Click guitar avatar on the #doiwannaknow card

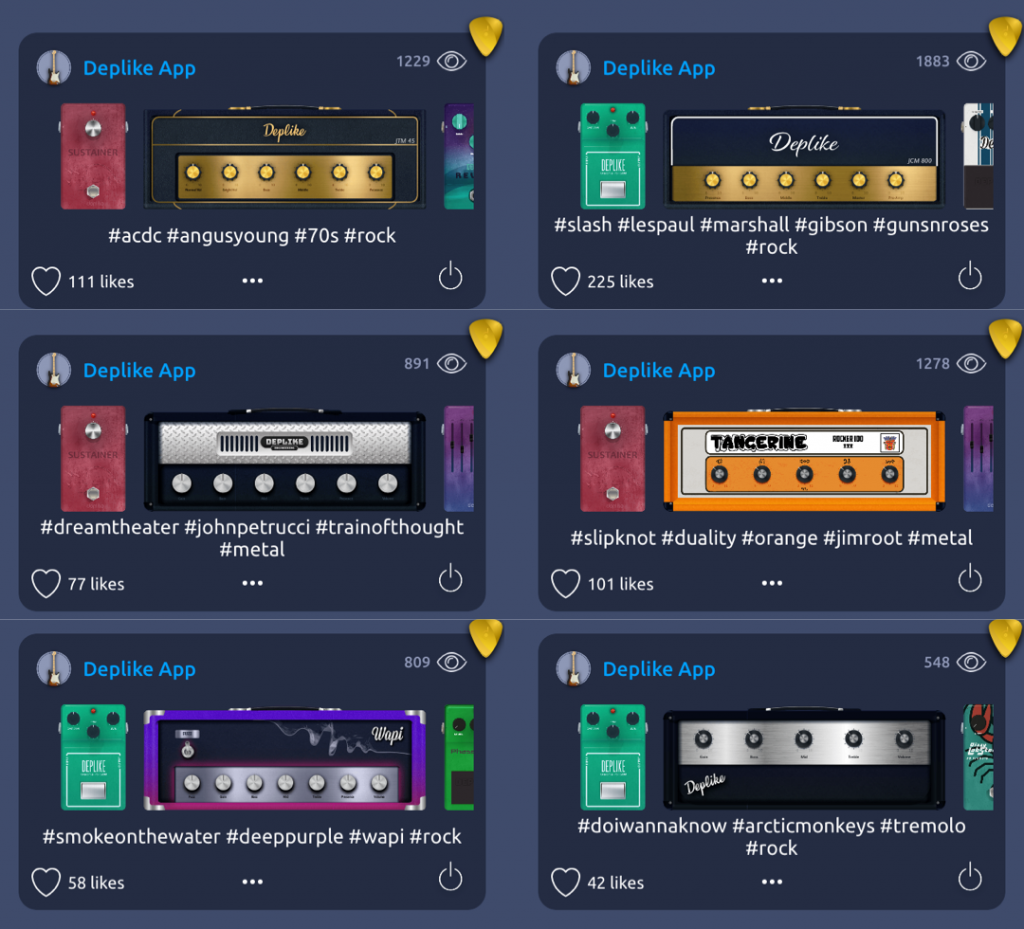573,669
